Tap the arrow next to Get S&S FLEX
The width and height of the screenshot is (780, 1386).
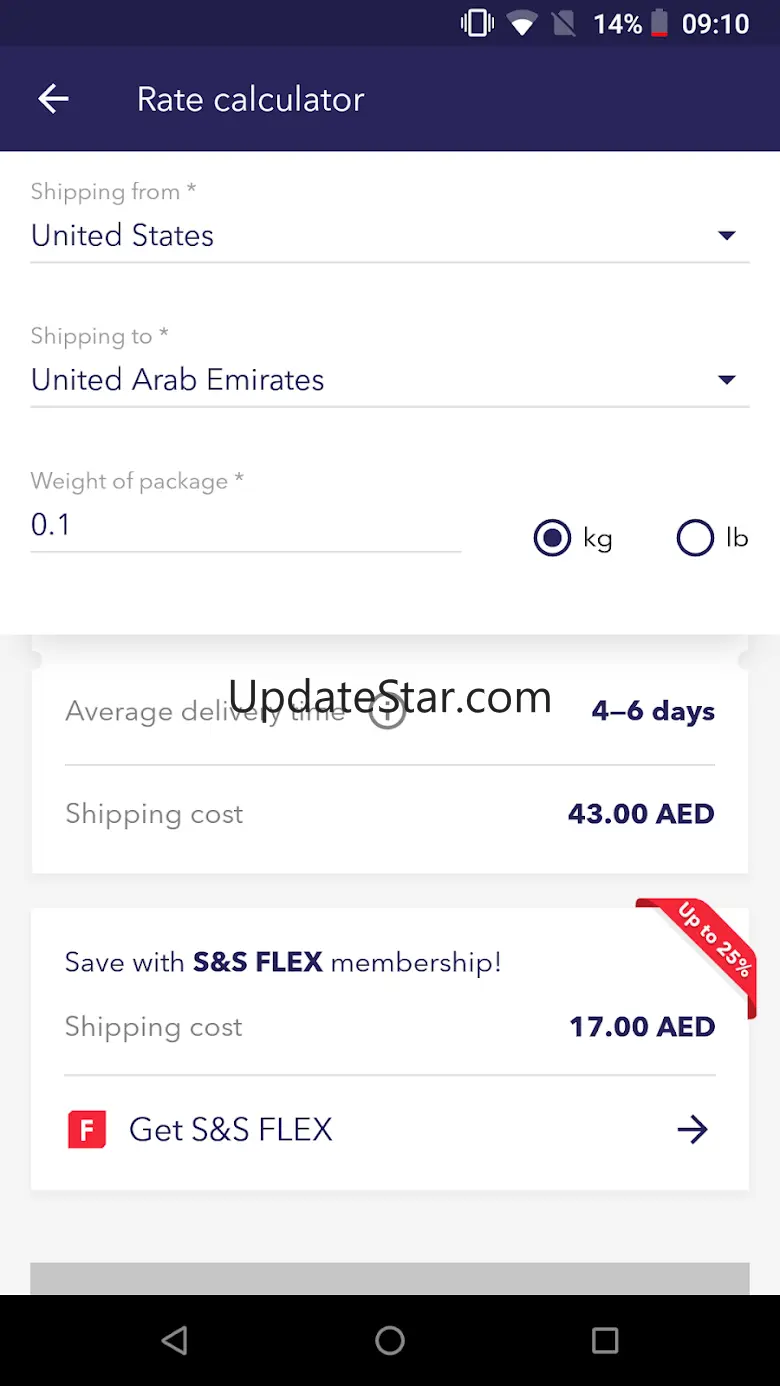click(x=692, y=1130)
